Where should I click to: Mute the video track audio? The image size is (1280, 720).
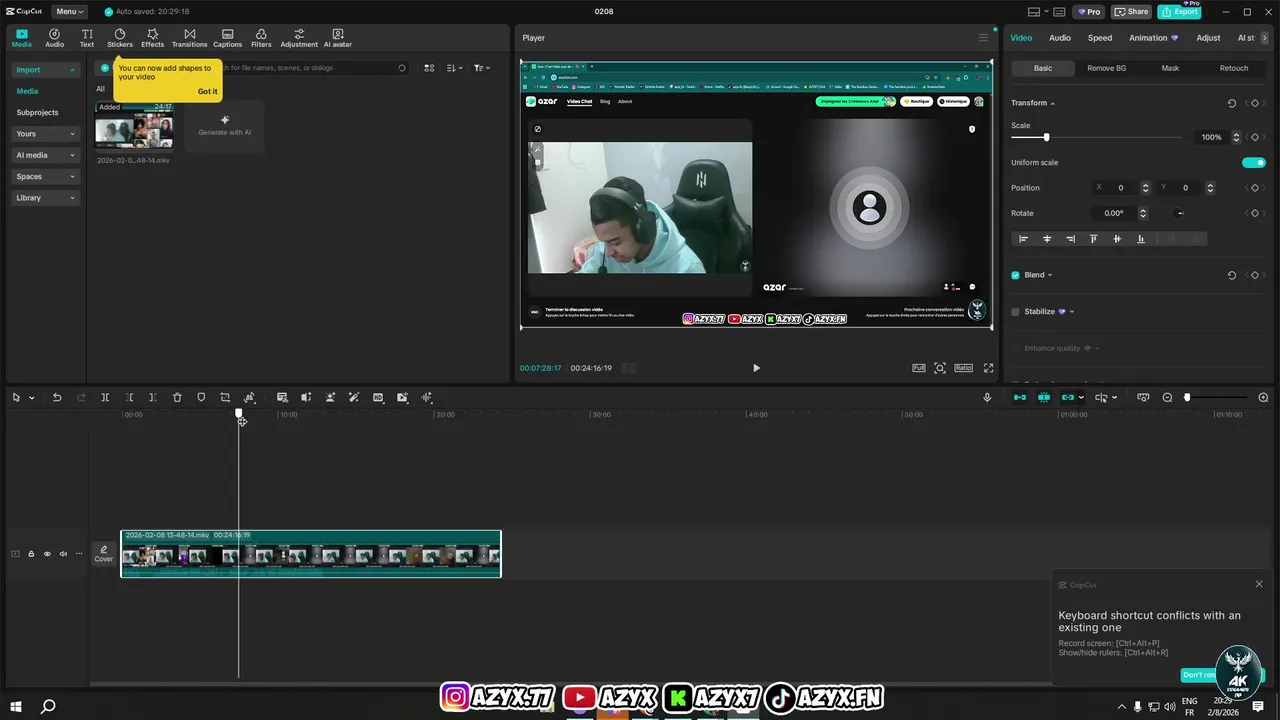coord(63,554)
